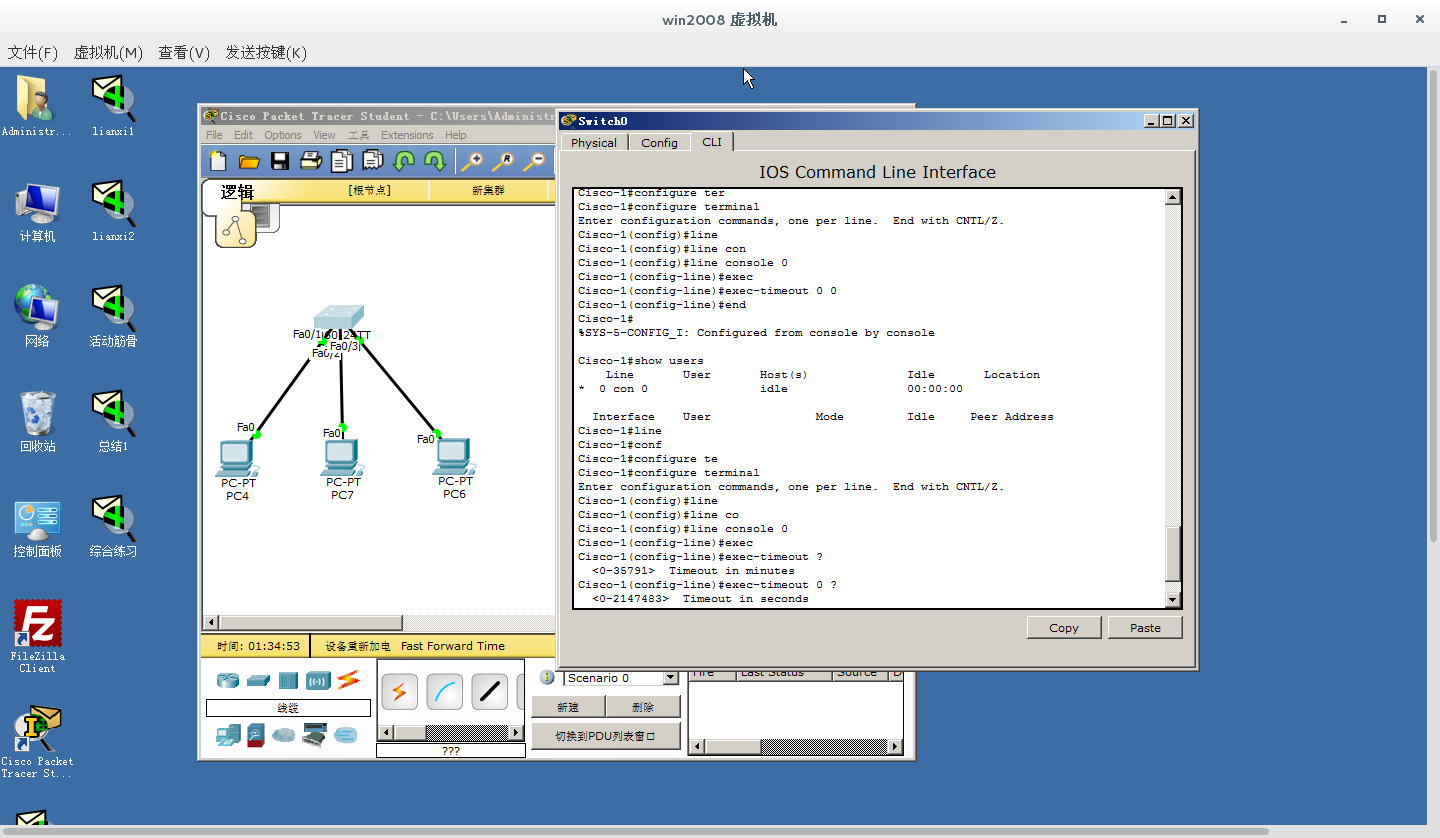Print the topology with printer icon

(311, 161)
